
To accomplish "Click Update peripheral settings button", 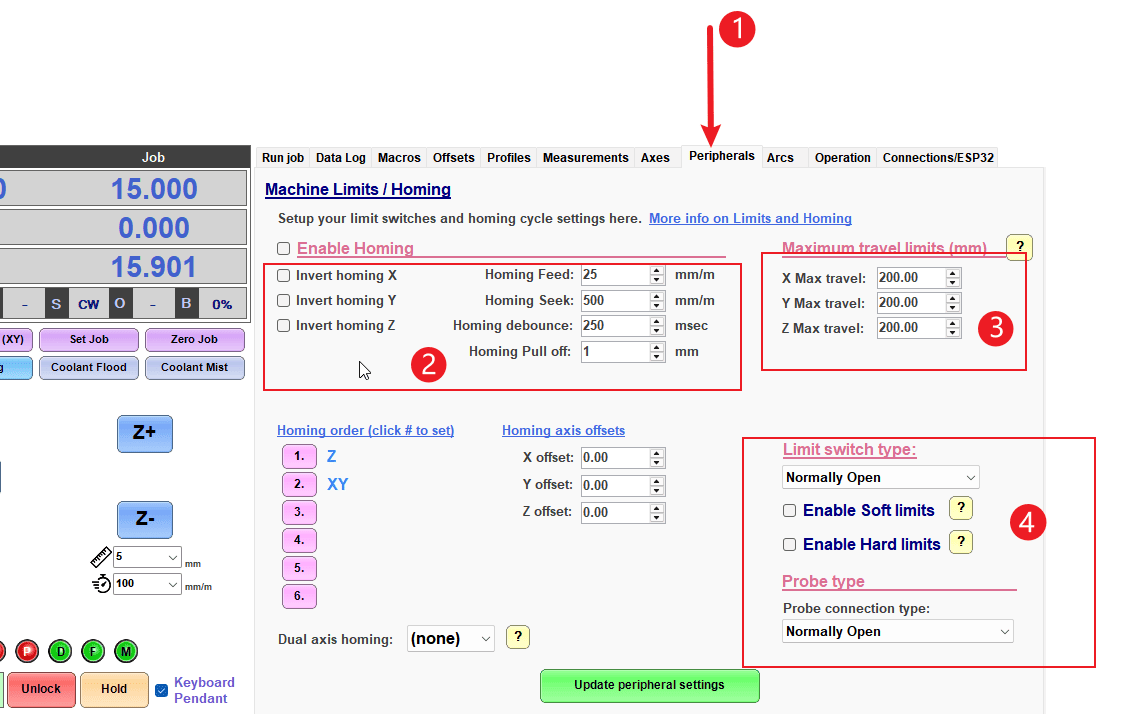I will pyautogui.click(x=649, y=686).
